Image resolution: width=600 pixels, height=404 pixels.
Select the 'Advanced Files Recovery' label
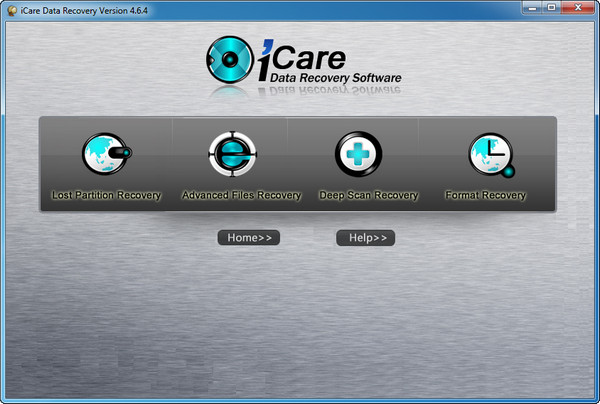click(241, 195)
